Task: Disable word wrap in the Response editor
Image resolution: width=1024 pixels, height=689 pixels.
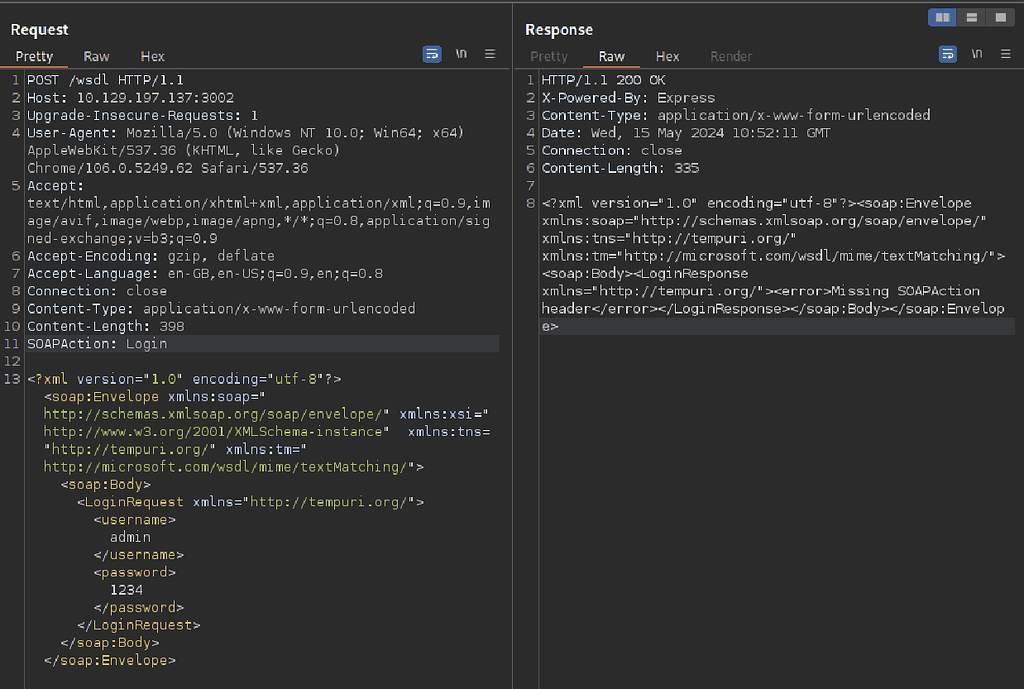Action: coord(947,54)
